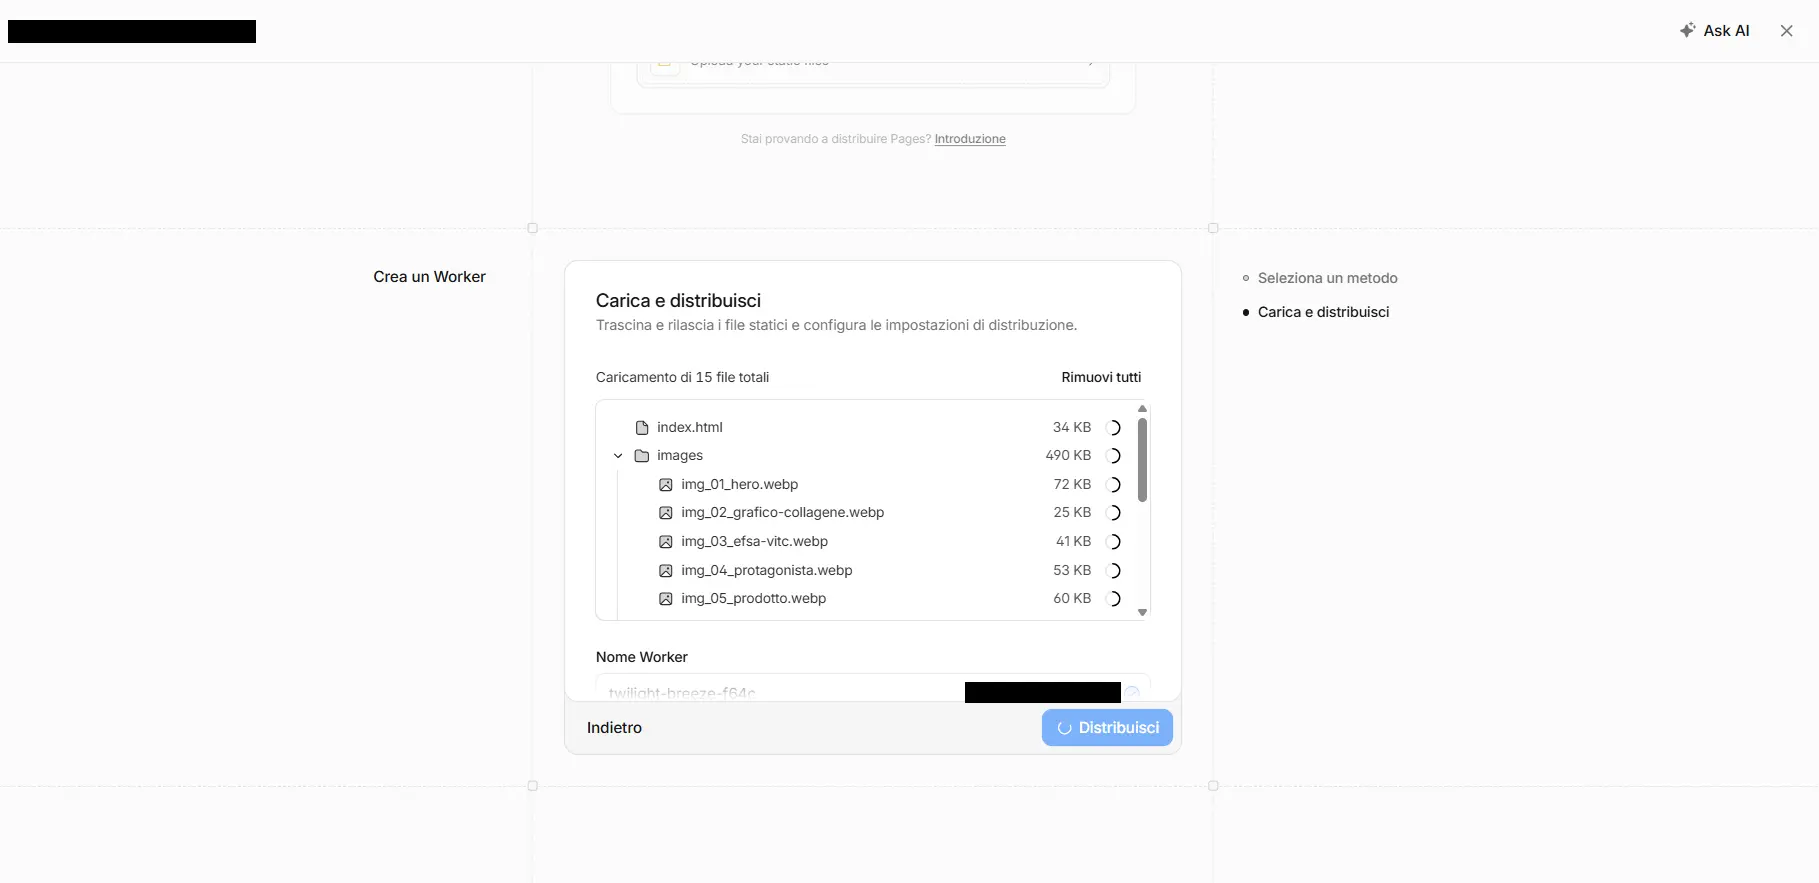1819x883 pixels.
Task: Click the img_02_grafico-collagene.webp image icon
Action: [x=666, y=513]
